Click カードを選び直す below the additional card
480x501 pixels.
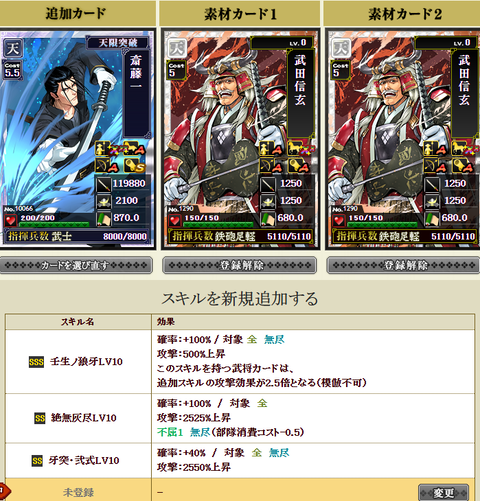tap(76, 265)
